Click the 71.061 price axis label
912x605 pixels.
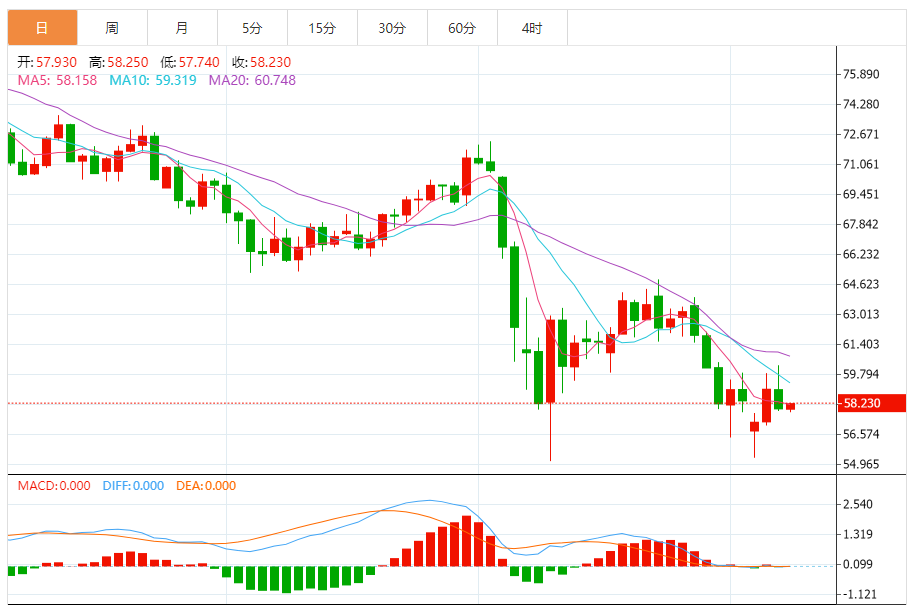coord(861,164)
